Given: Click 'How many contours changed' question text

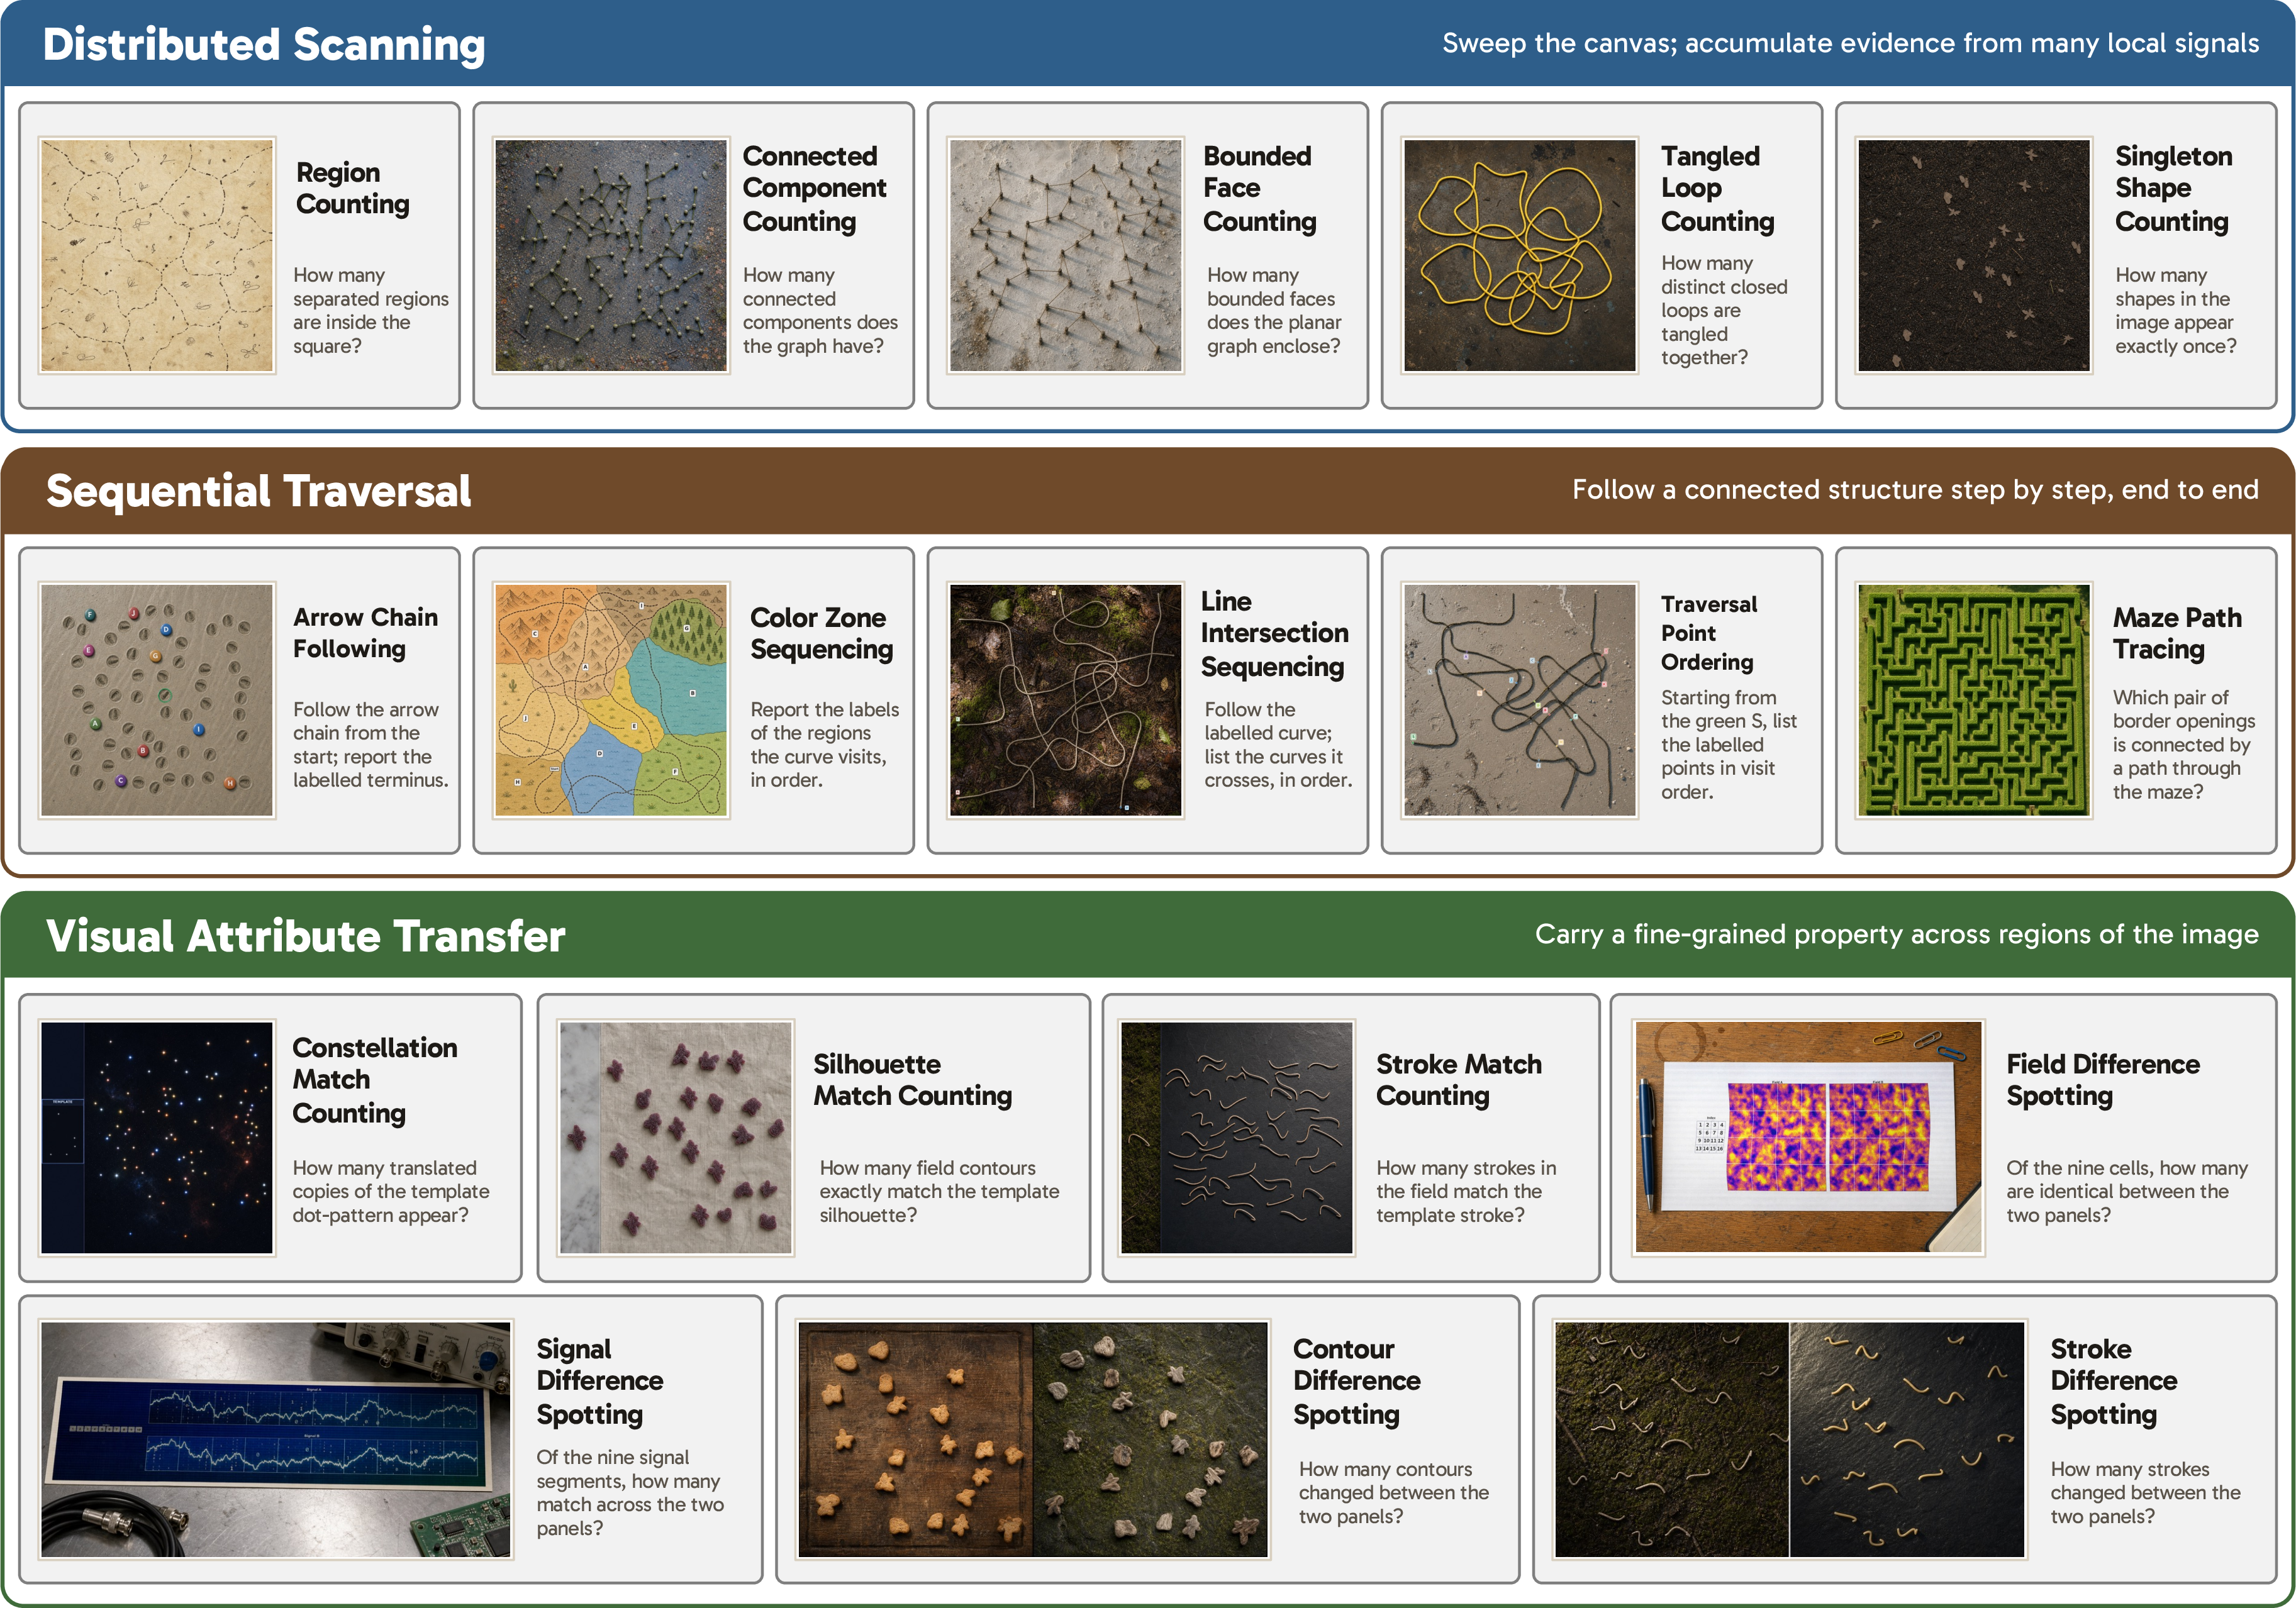Looking at the screenshot, I should (1393, 1492).
